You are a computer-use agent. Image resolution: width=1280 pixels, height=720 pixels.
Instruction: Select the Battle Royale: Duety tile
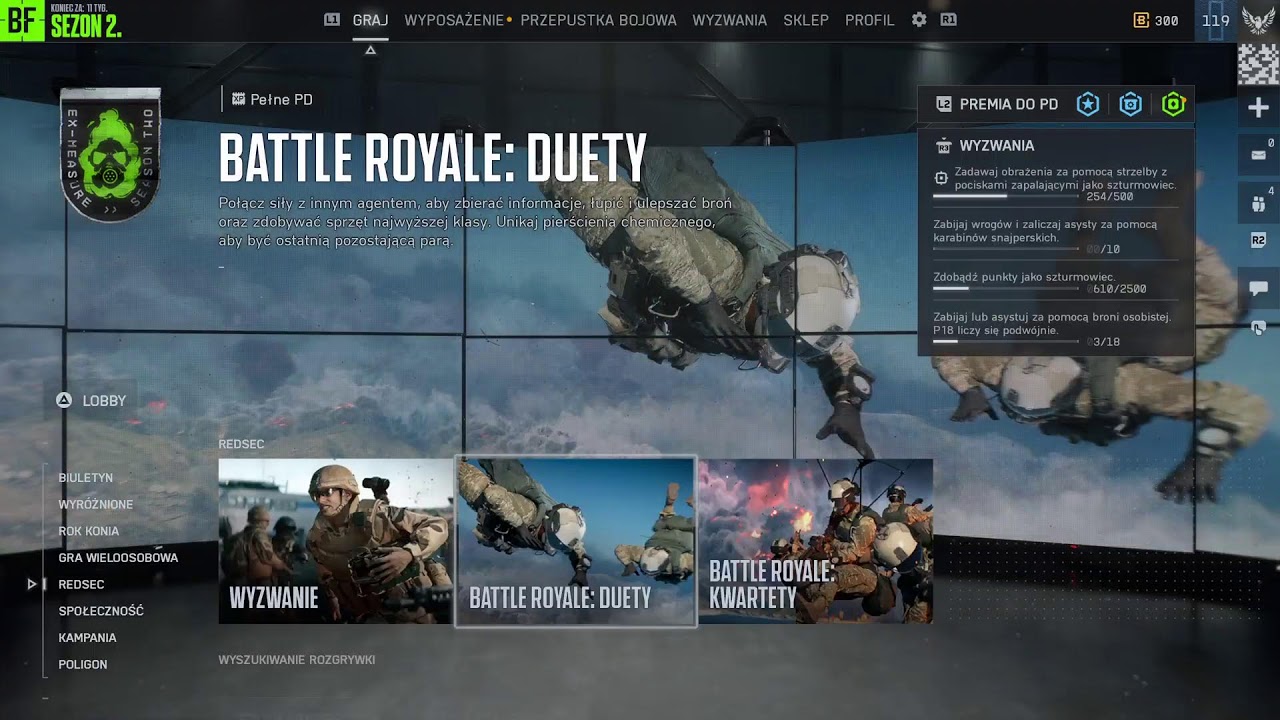[x=575, y=541]
